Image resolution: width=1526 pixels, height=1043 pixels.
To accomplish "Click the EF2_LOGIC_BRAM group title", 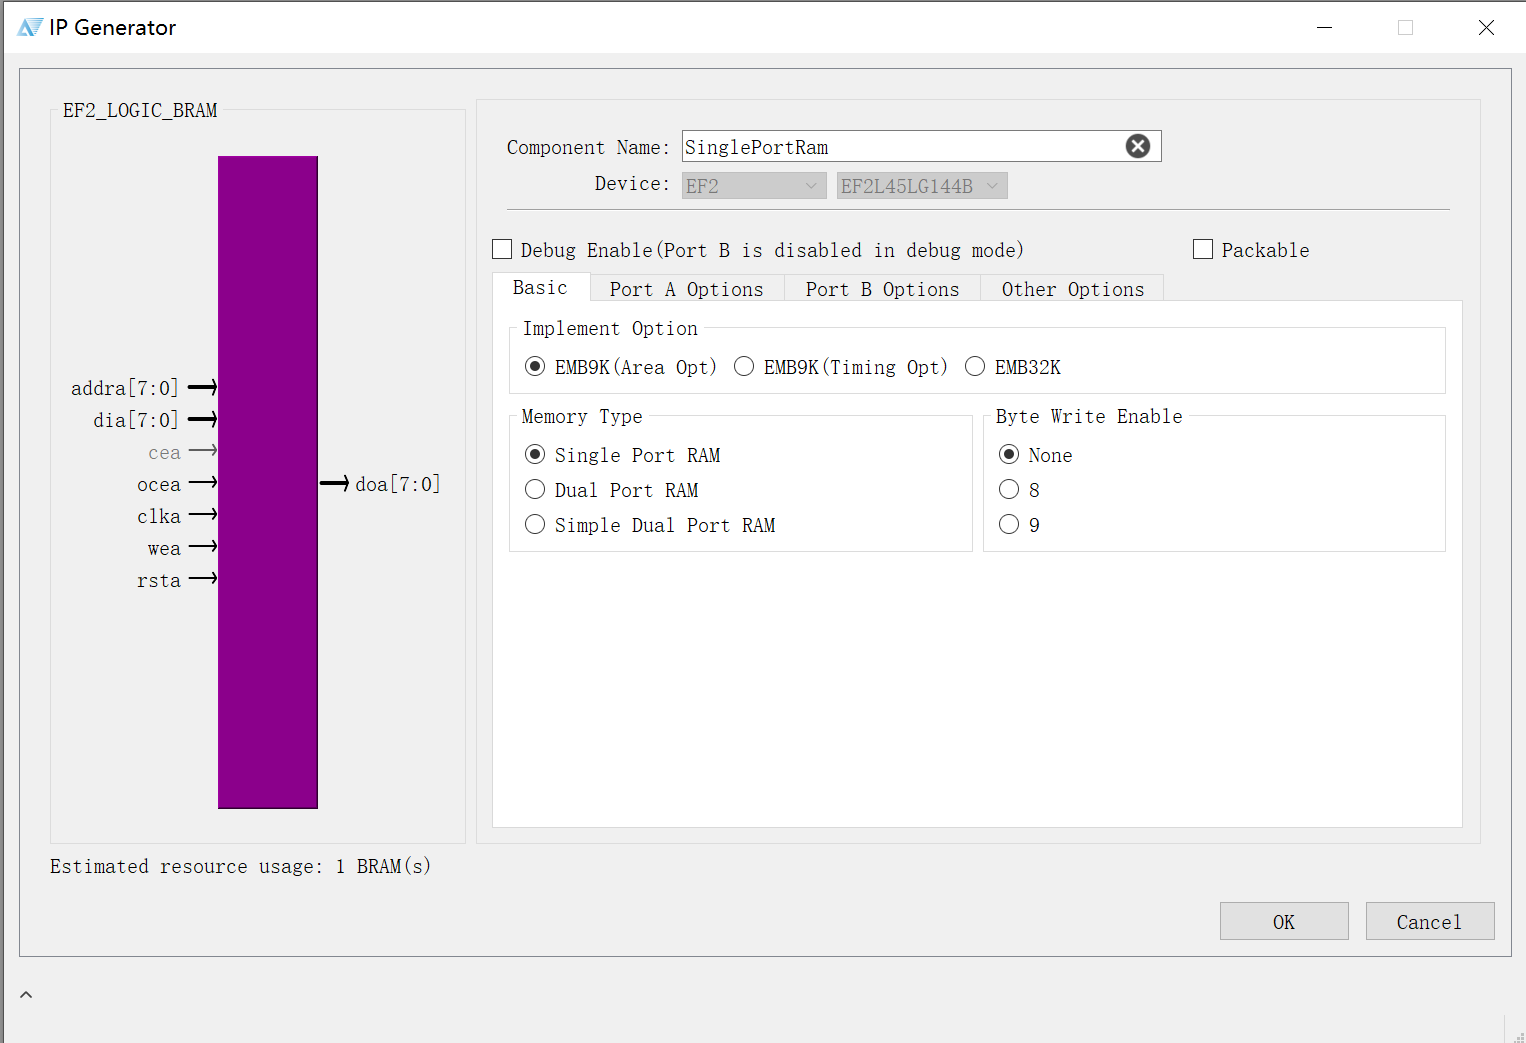I will [x=140, y=110].
